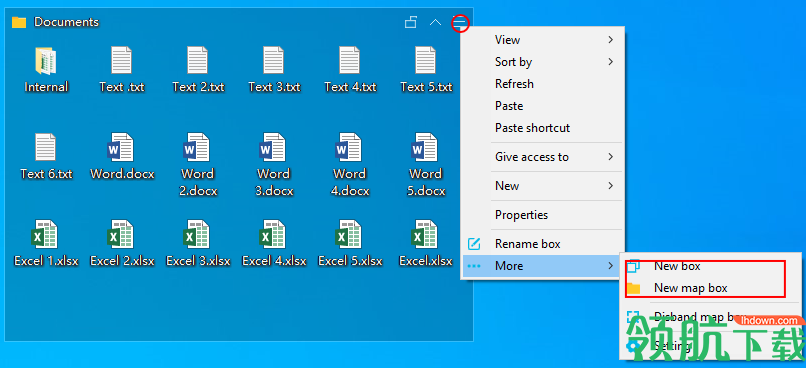
Task: Select the Word 5.docx file icon
Action: (x=425, y=147)
